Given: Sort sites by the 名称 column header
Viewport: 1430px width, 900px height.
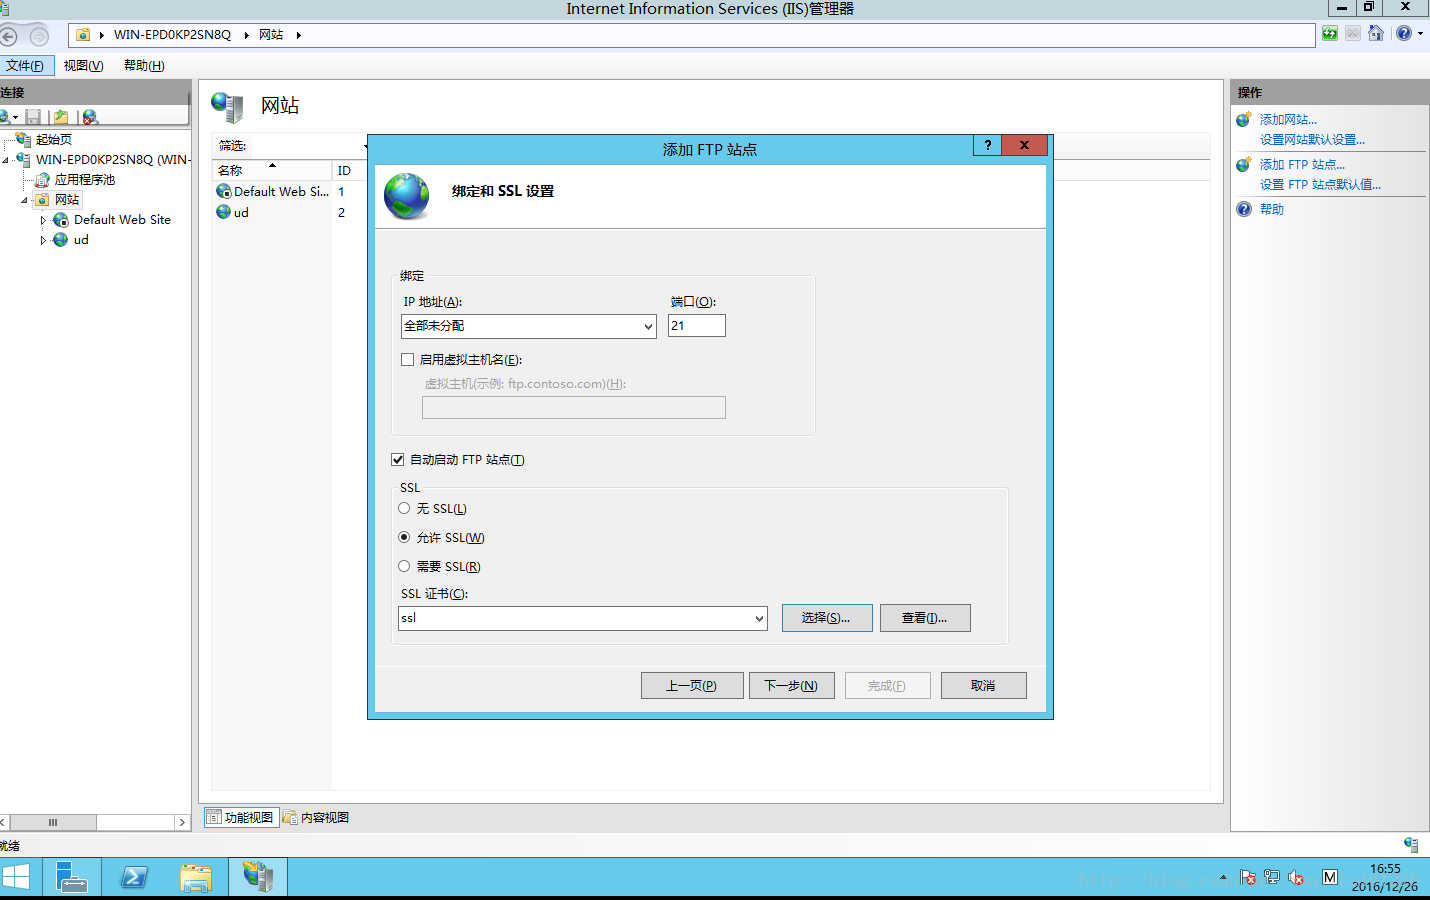Looking at the screenshot, I should tap(271, 170).
